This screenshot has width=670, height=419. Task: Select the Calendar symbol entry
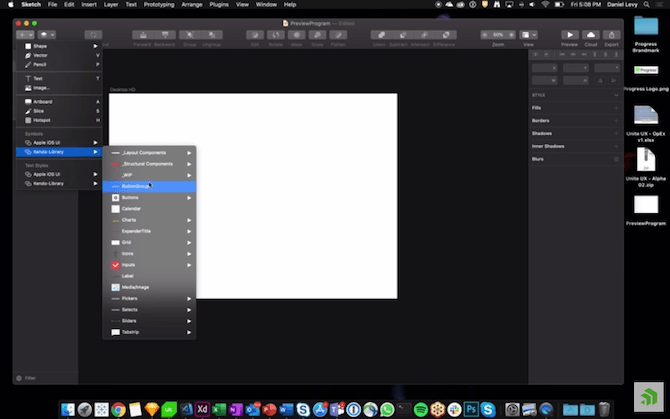[131, 208]
